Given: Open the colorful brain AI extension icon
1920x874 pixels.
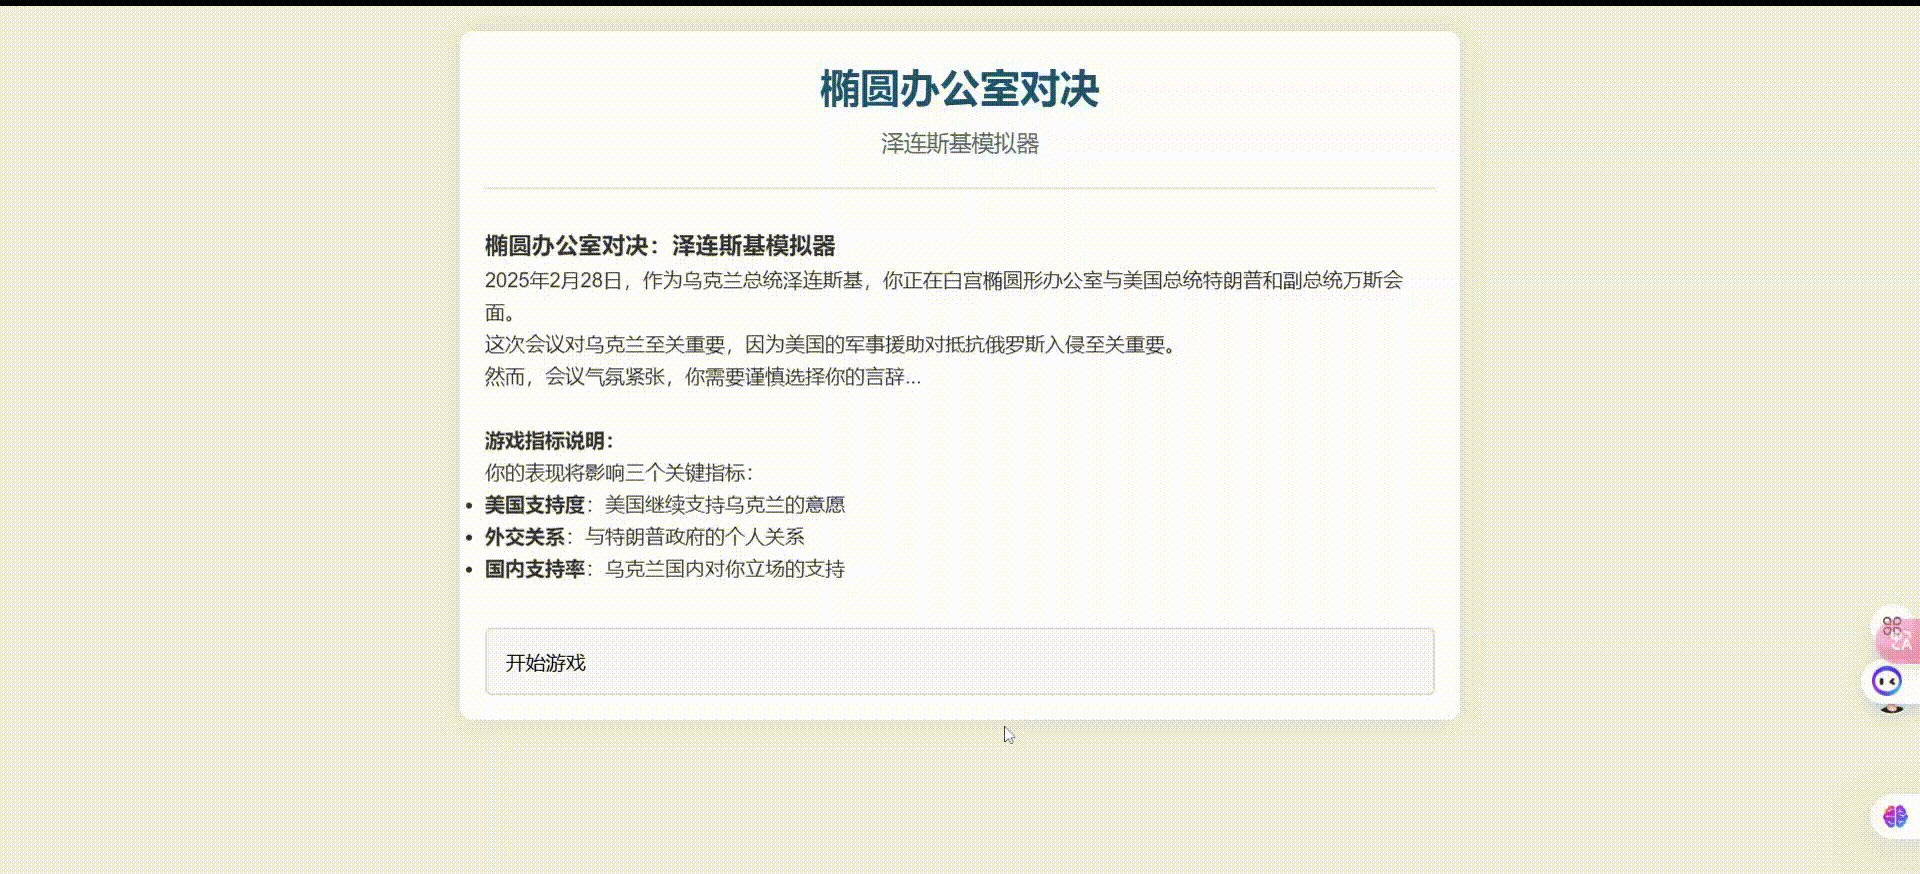Looking at the screenshot, I should (1894, 817).
